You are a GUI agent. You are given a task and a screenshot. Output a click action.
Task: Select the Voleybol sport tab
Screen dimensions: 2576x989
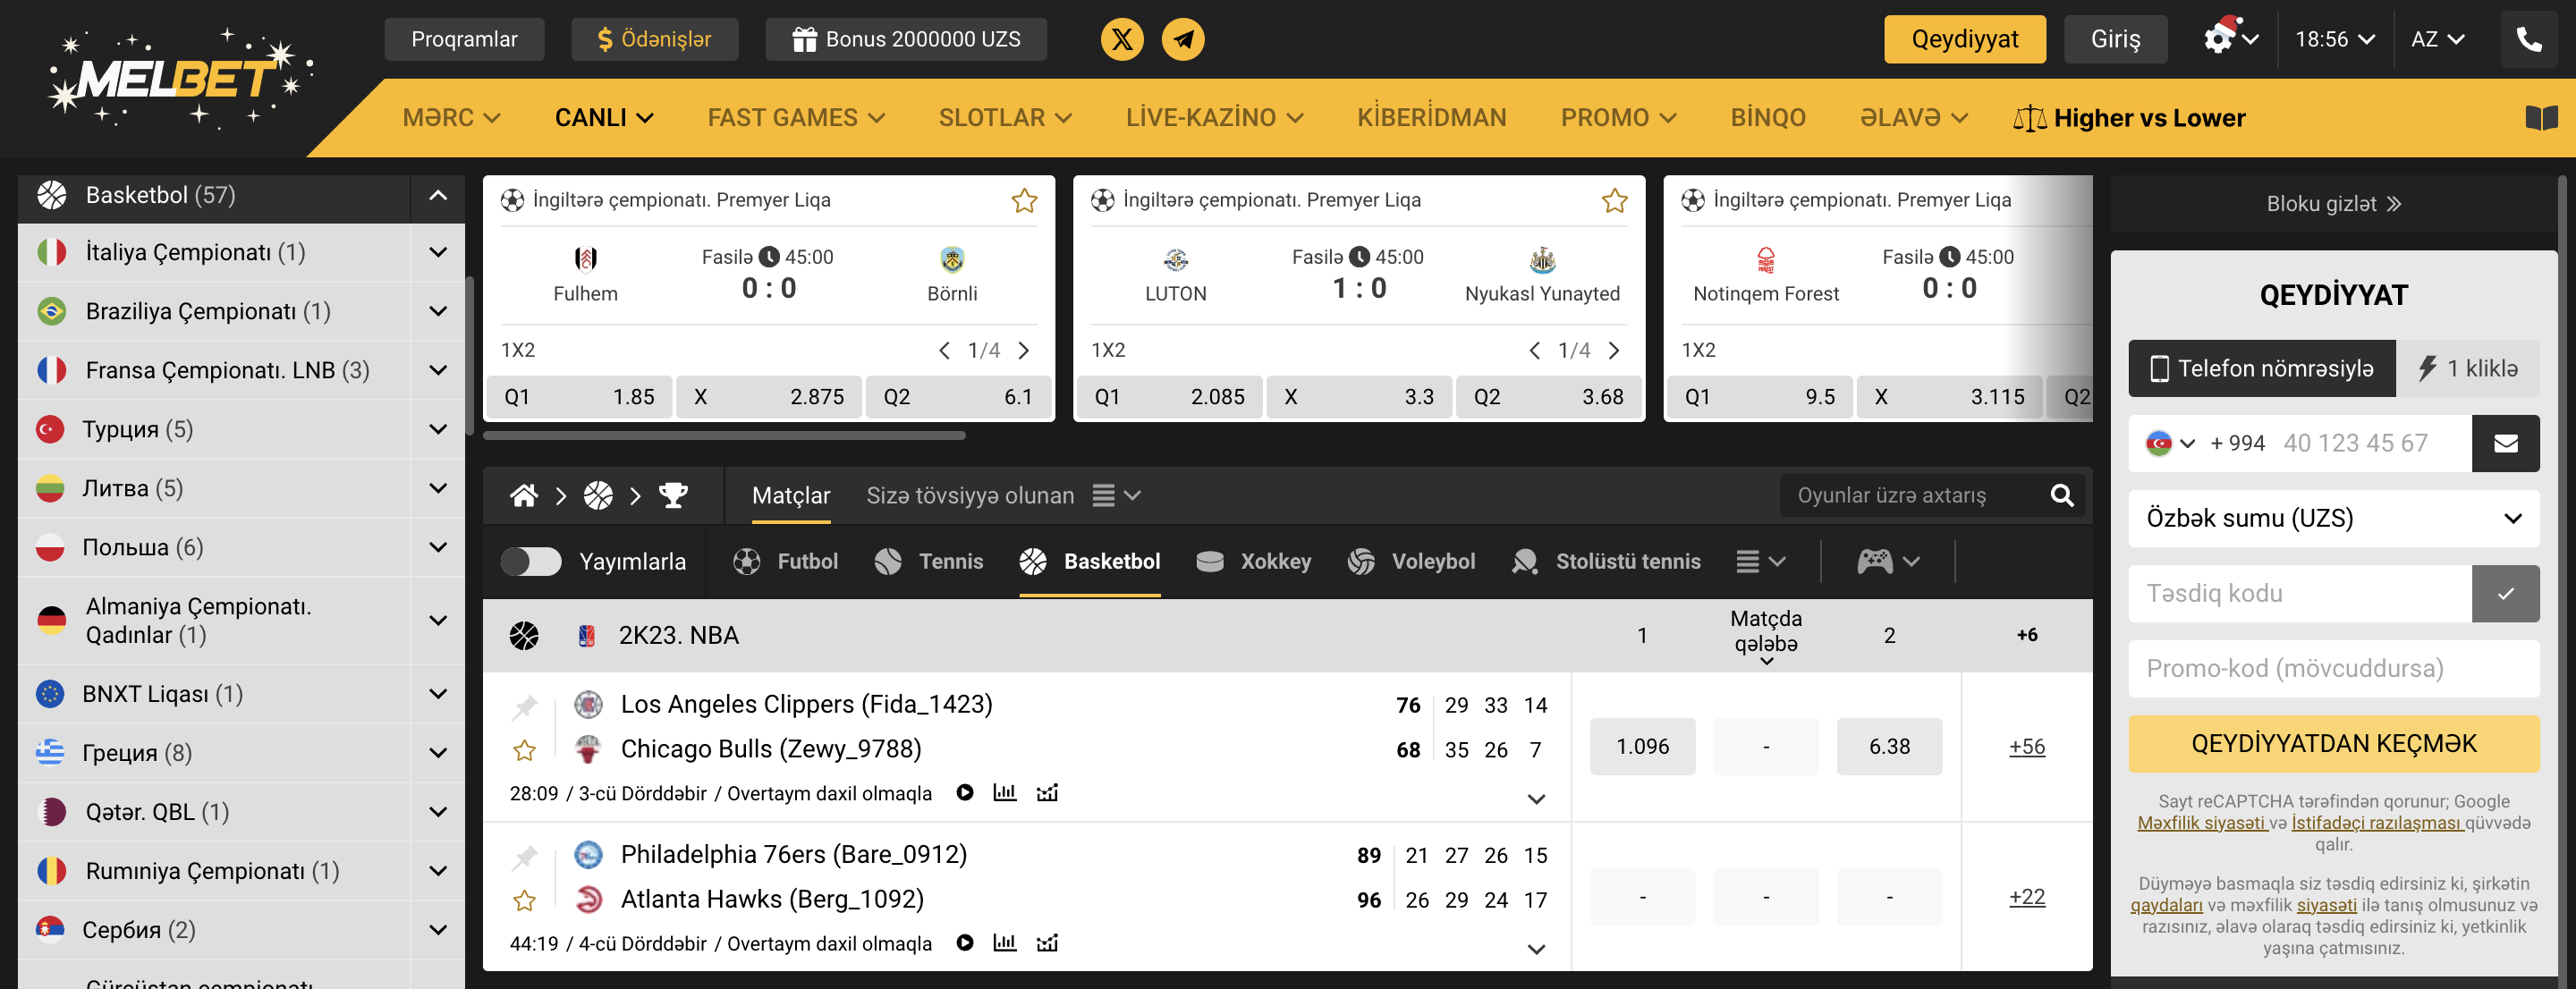coord(1411,561)
